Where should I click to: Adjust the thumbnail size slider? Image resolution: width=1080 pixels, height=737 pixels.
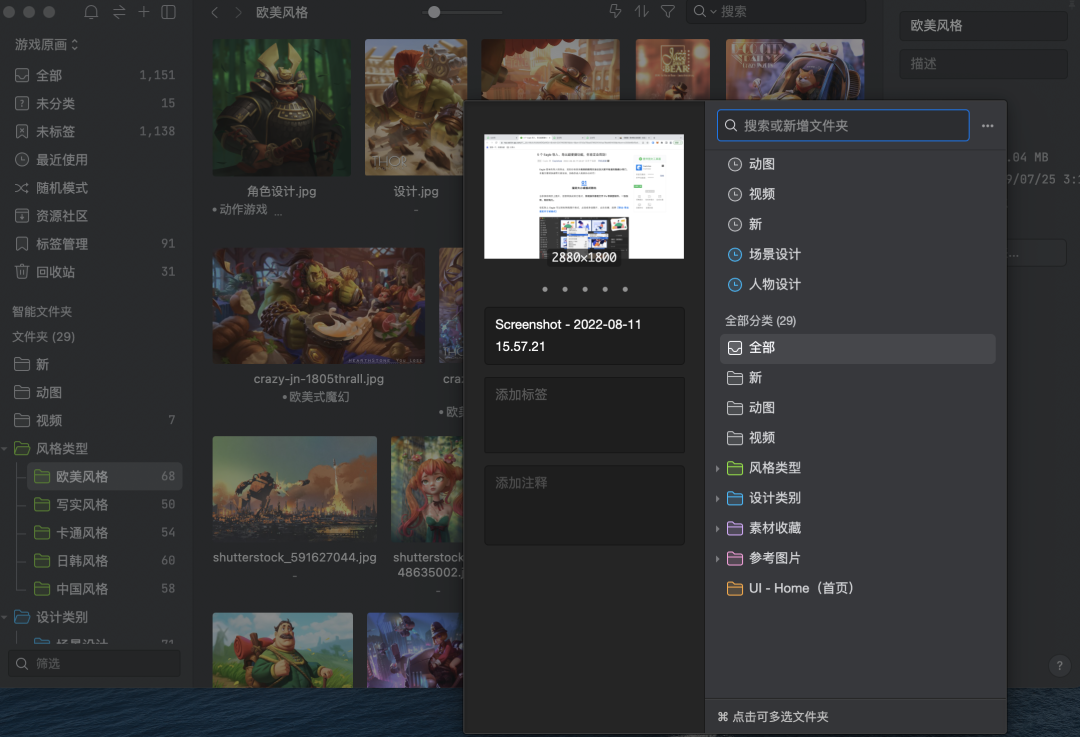pos(433,12)
